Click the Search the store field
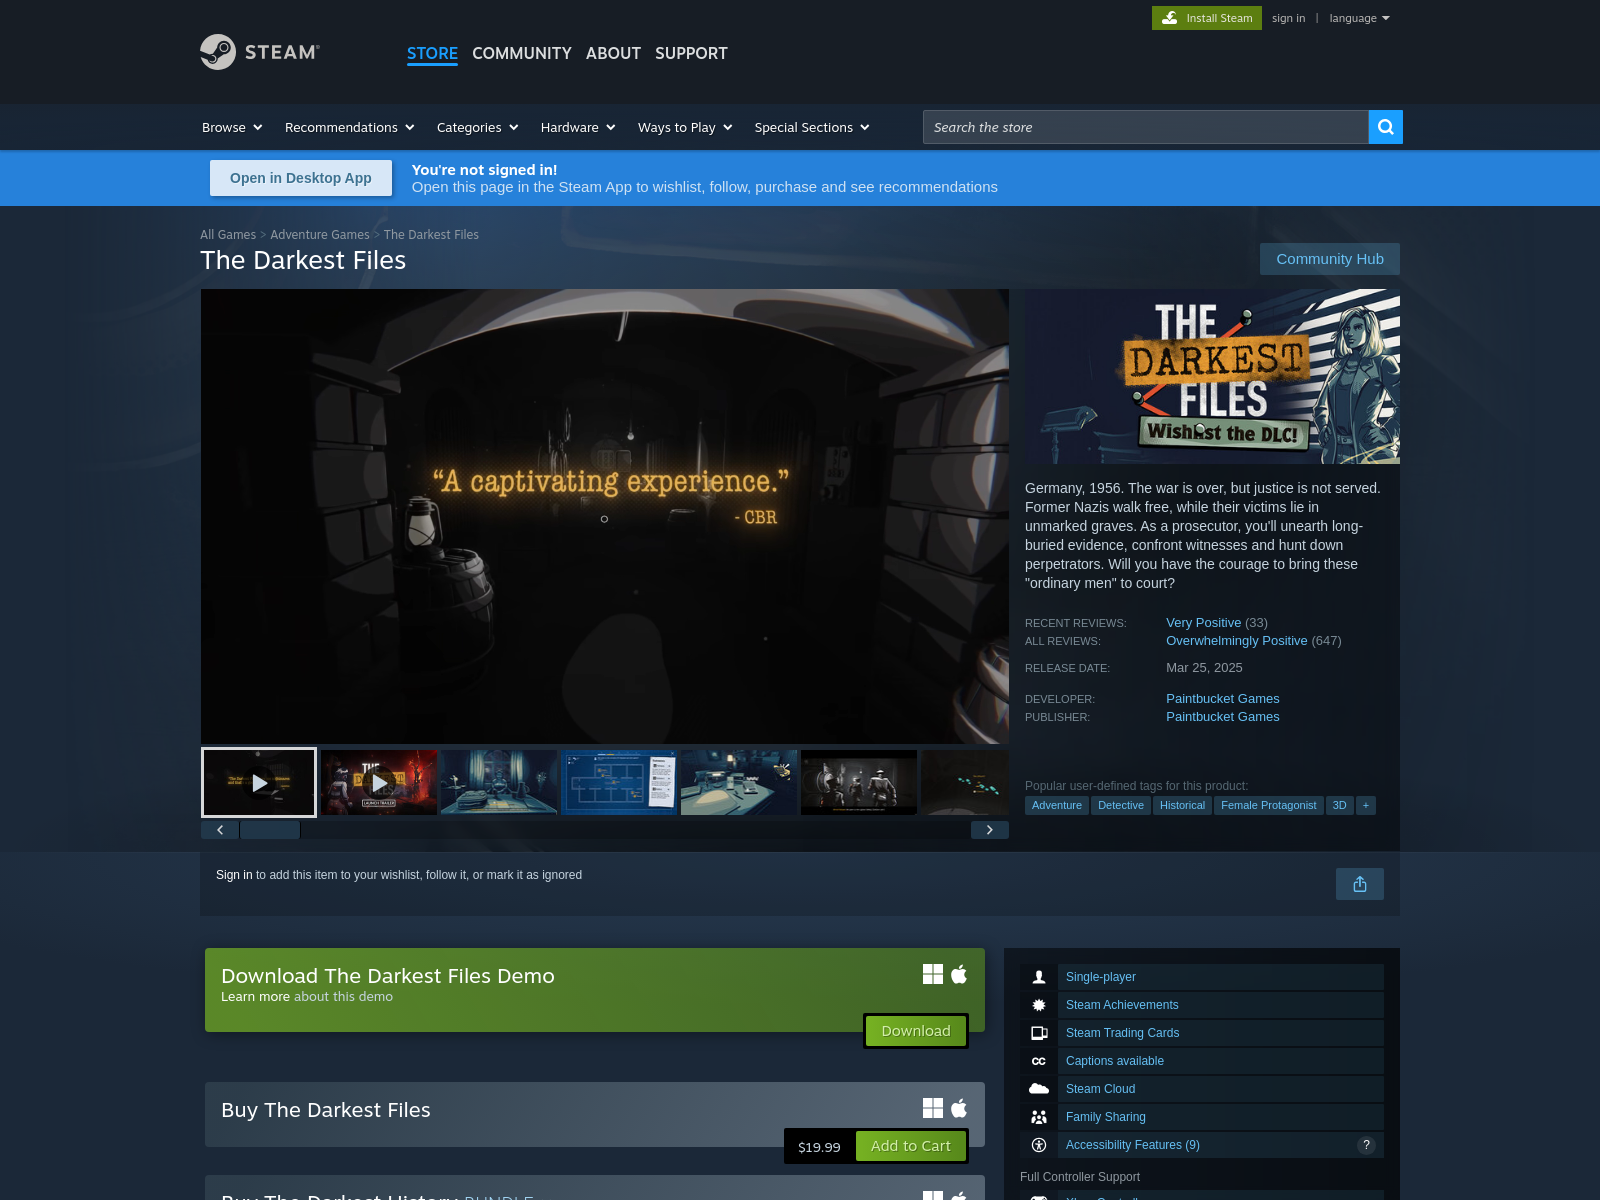The height and width of the screenshot is (1200, 1600). click(x=1145, y=127)
